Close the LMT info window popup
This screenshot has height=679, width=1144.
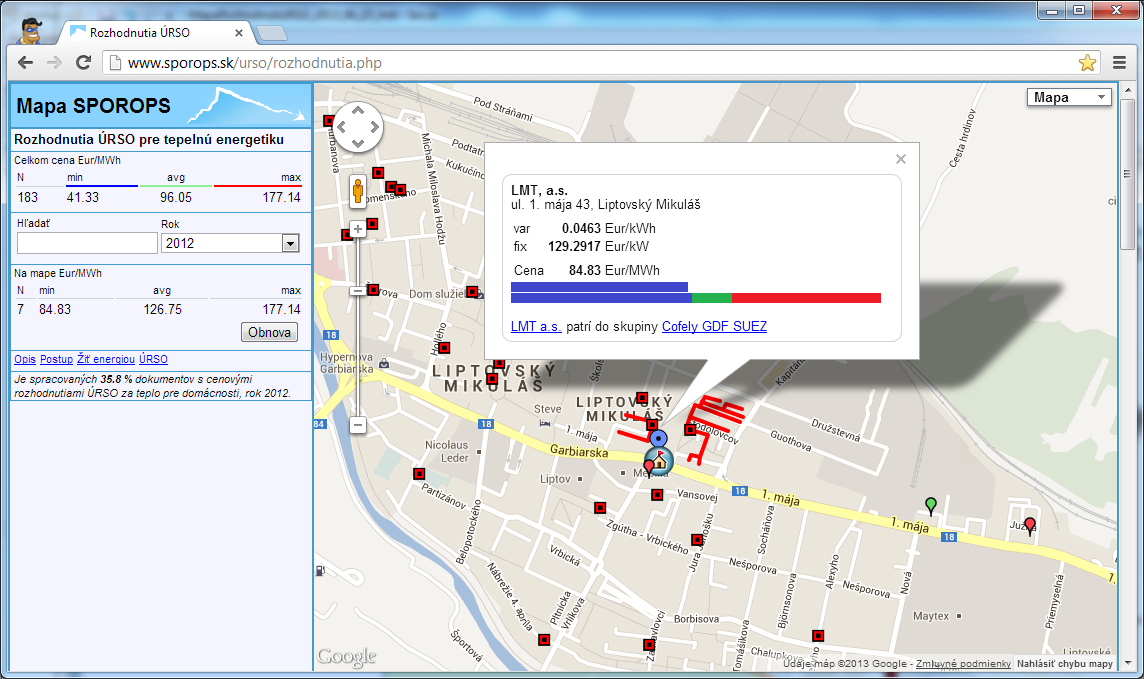pos(901,159)
